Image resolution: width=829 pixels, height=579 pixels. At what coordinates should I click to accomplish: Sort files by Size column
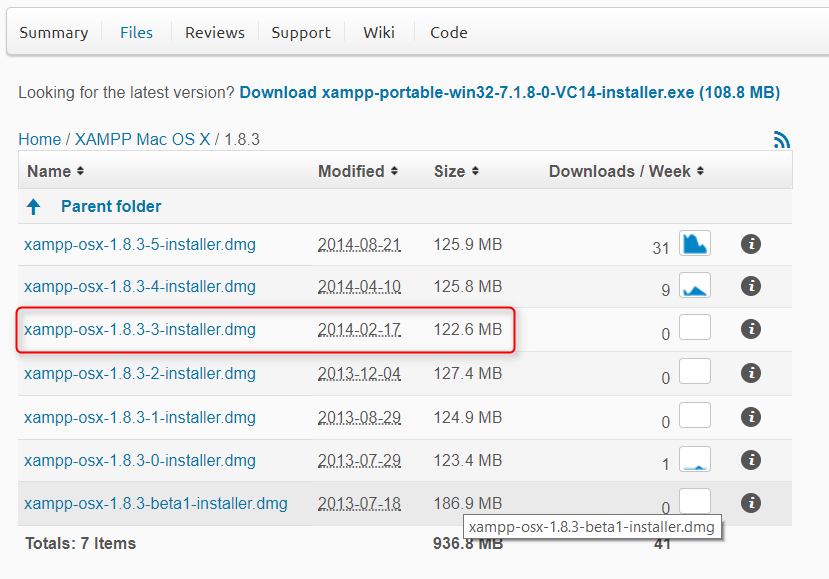(456, 171)
